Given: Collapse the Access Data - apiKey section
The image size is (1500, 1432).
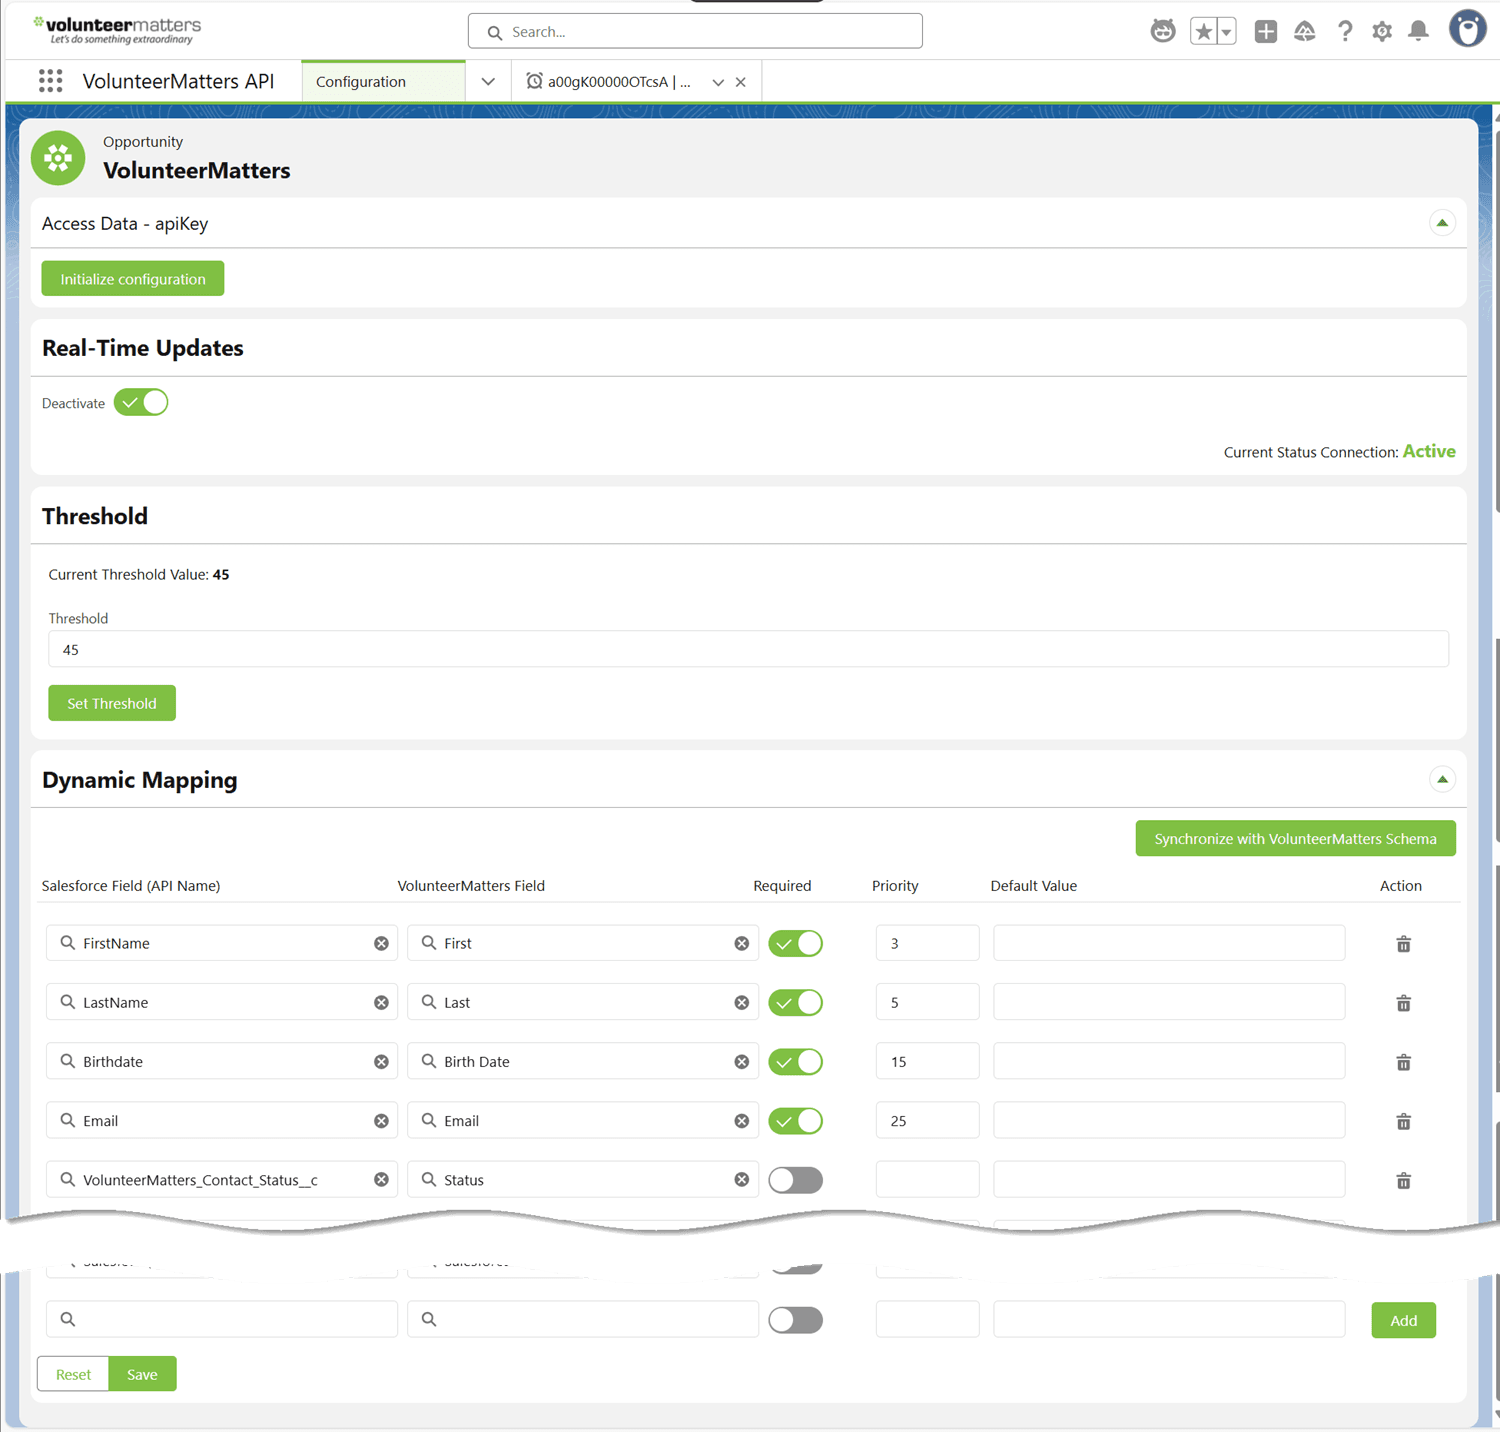Looking at the screenshot, I should (x=1441, y=223).
